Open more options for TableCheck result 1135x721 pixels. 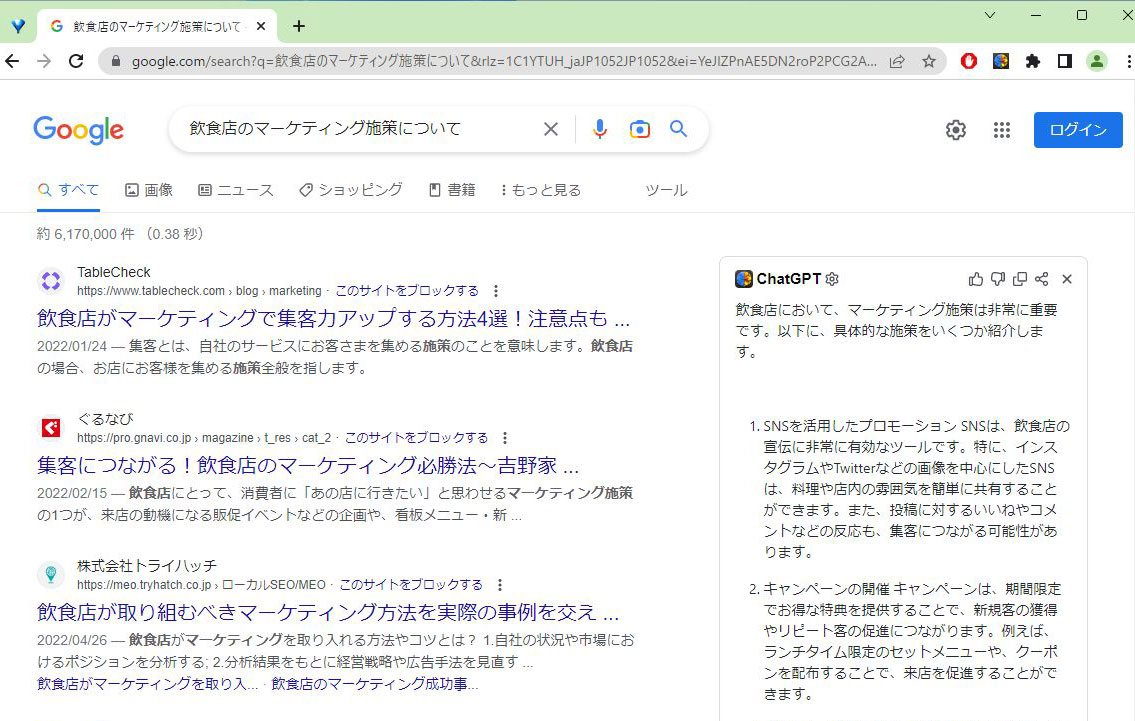[496, 291]
